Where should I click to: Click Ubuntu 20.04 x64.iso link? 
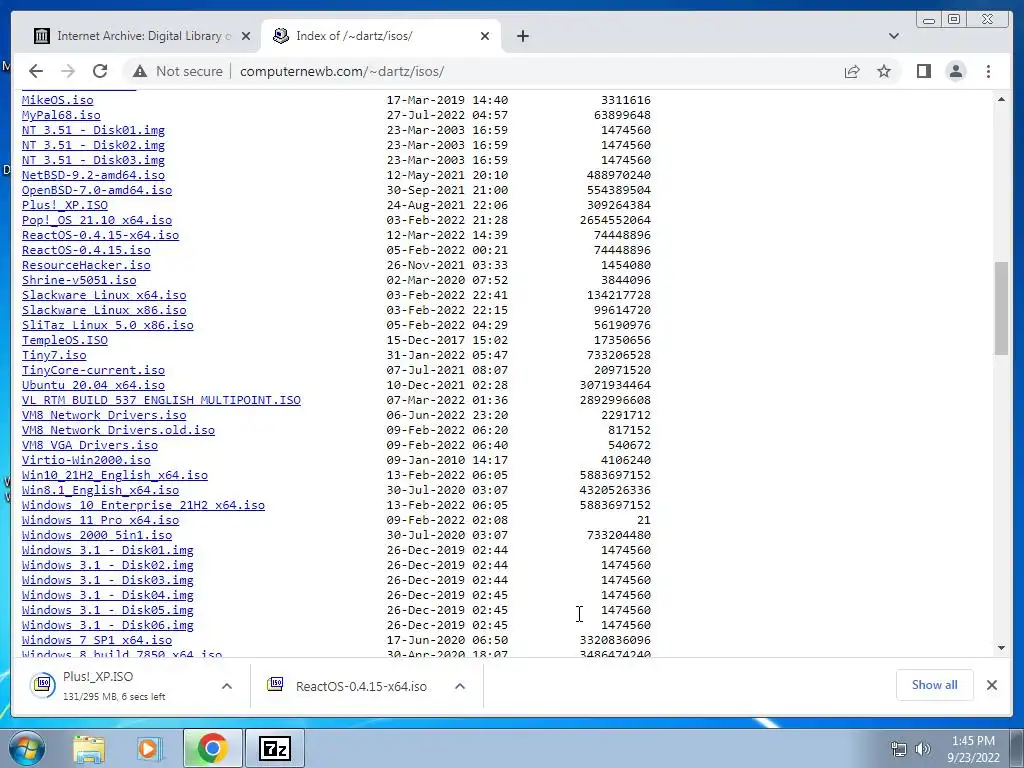(x=93, y=385)
